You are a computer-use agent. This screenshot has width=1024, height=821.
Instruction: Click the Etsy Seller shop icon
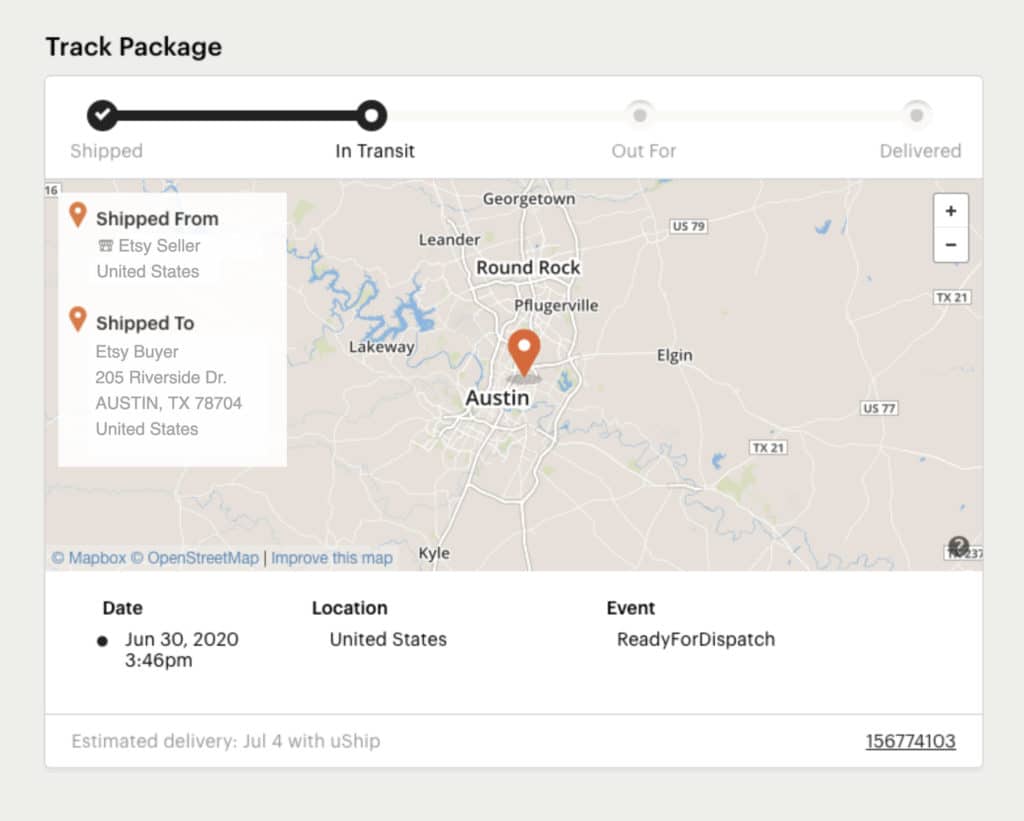(105, 246)
